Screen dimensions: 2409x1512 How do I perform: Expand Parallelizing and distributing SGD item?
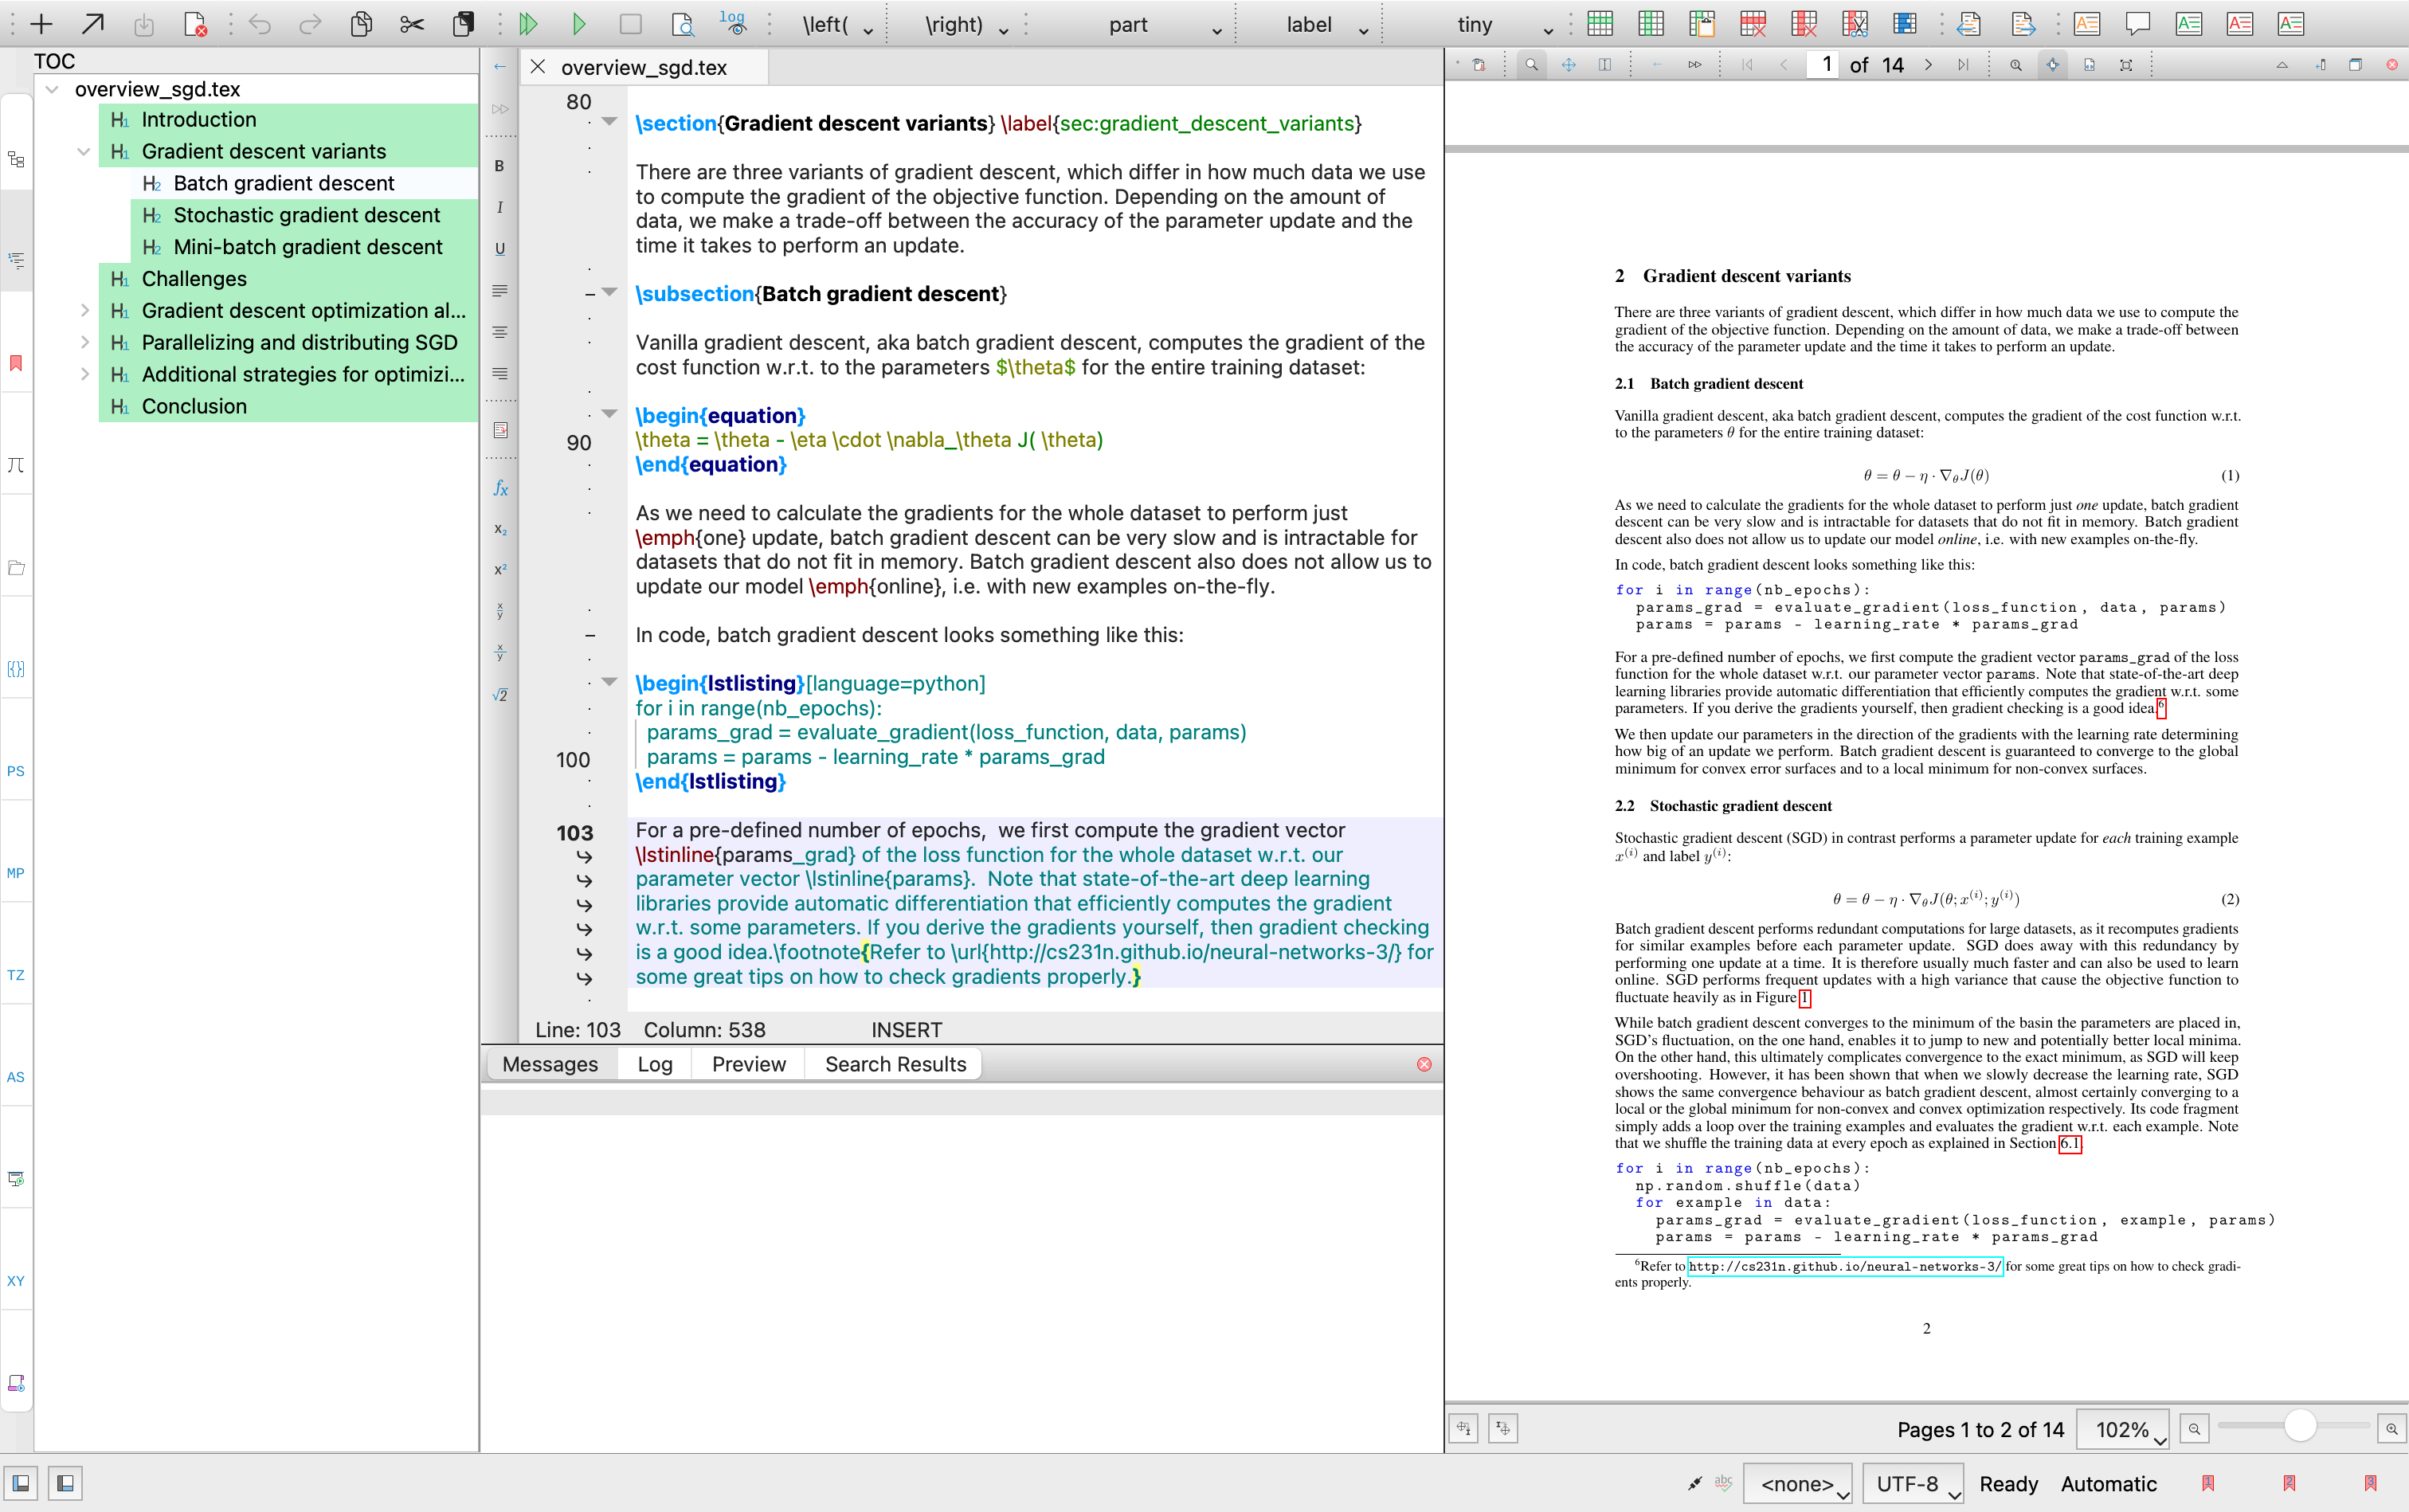coord(85,343)
